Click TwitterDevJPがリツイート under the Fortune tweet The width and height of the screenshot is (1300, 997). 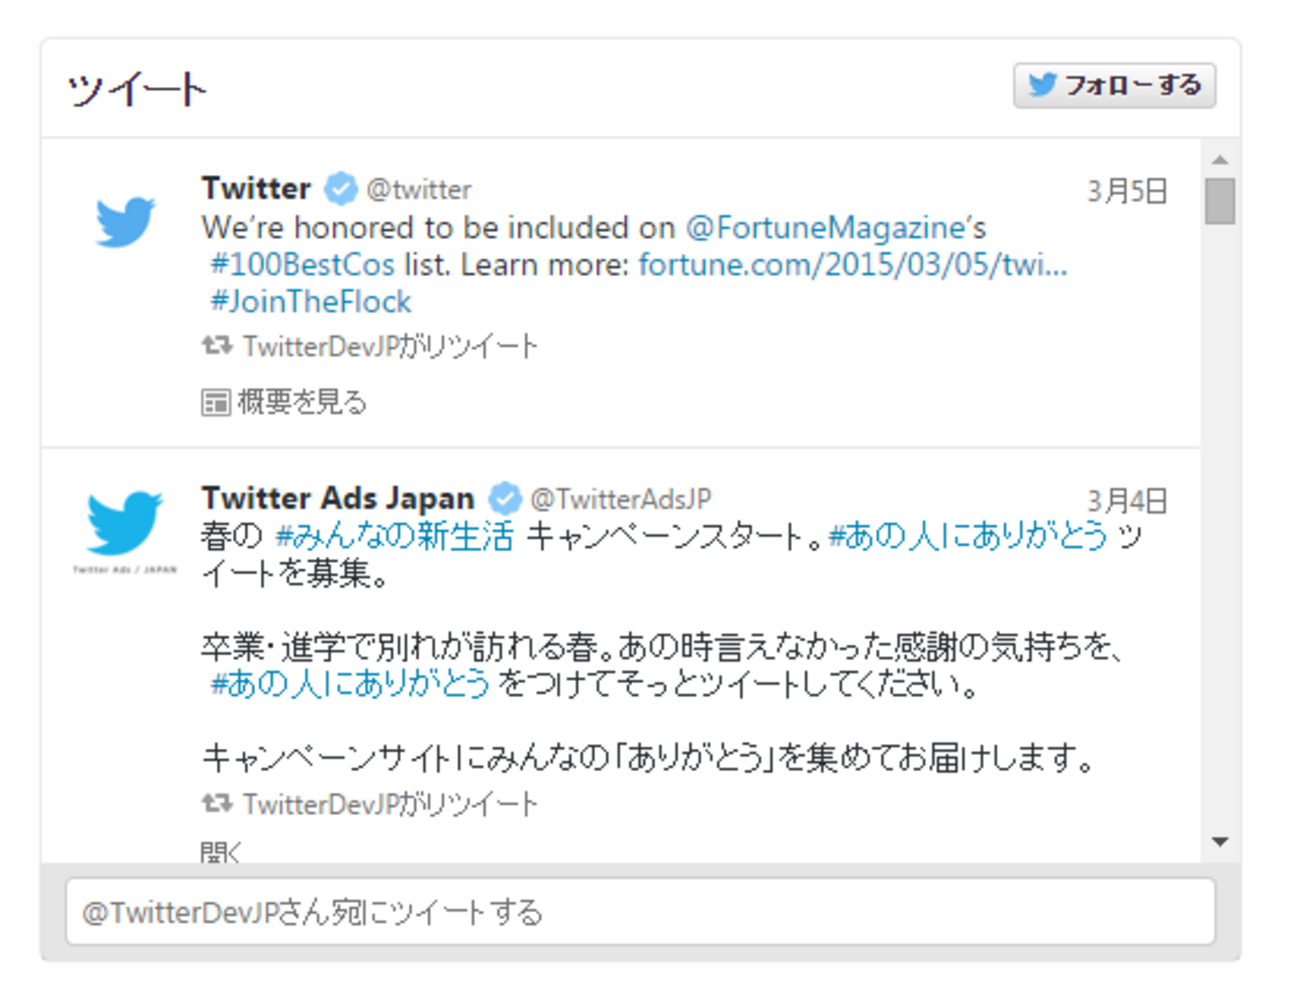[390, 346]
